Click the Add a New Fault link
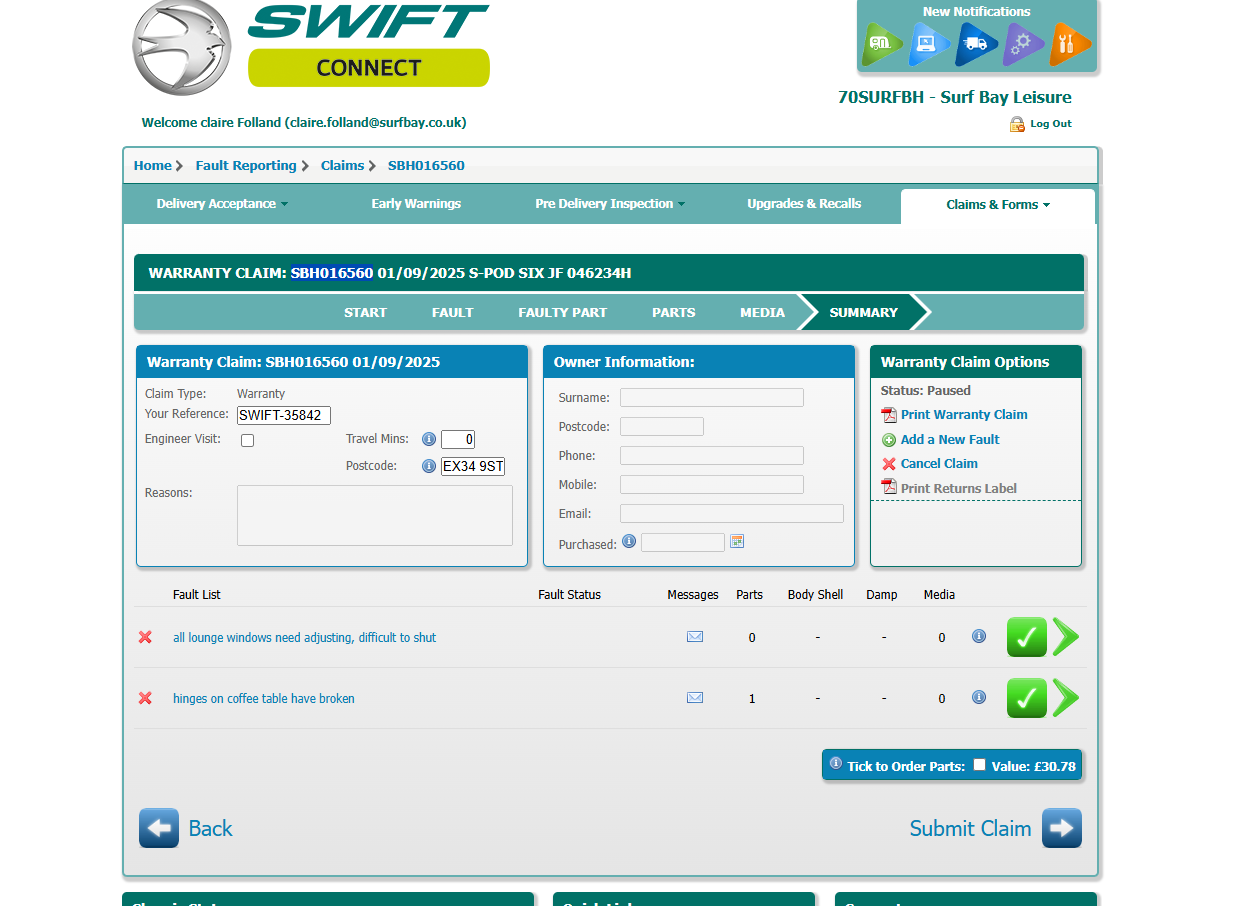 click(x=950, y=440)
